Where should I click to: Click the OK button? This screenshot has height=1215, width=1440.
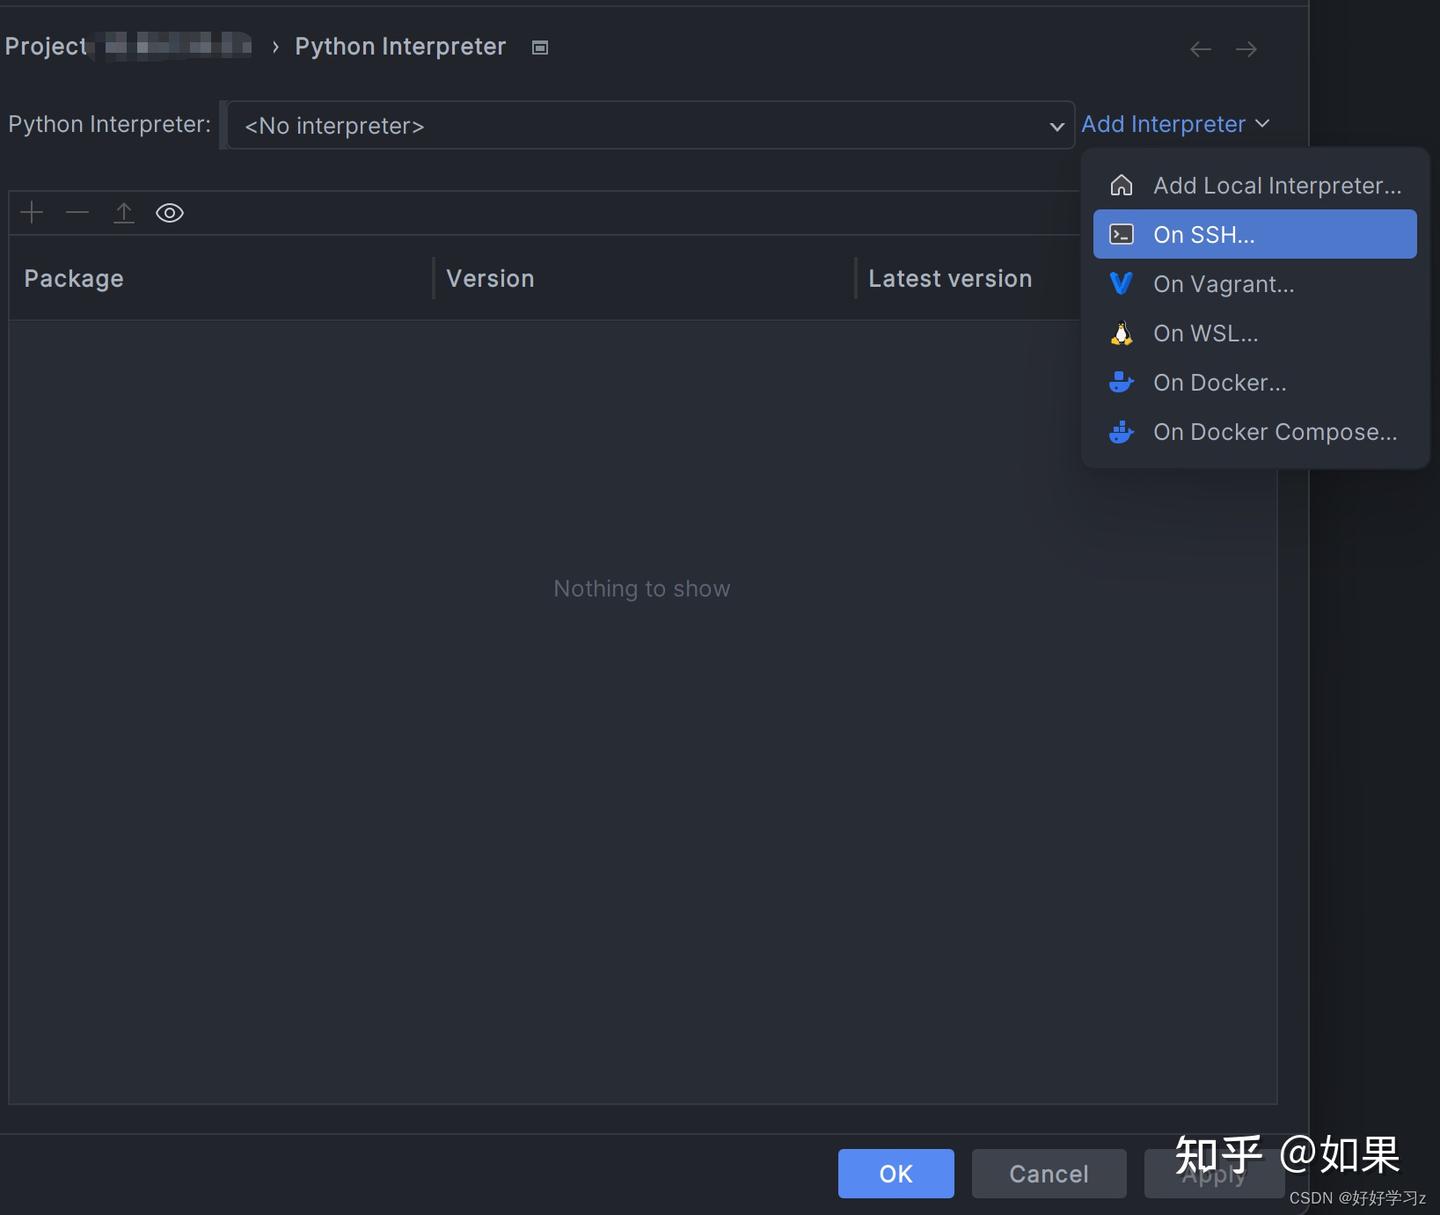pyautogui.click(x=895, y=1173)
